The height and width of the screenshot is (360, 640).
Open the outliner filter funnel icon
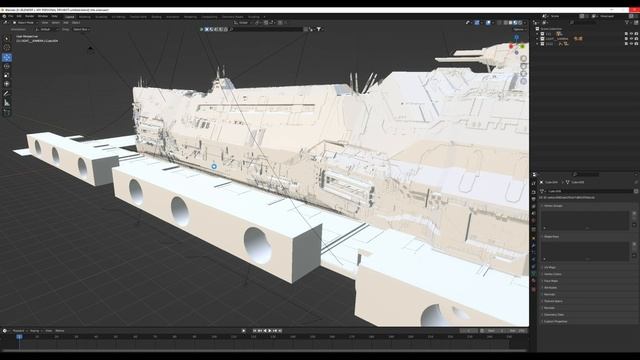pyautogui.click(x=627, y=22)
